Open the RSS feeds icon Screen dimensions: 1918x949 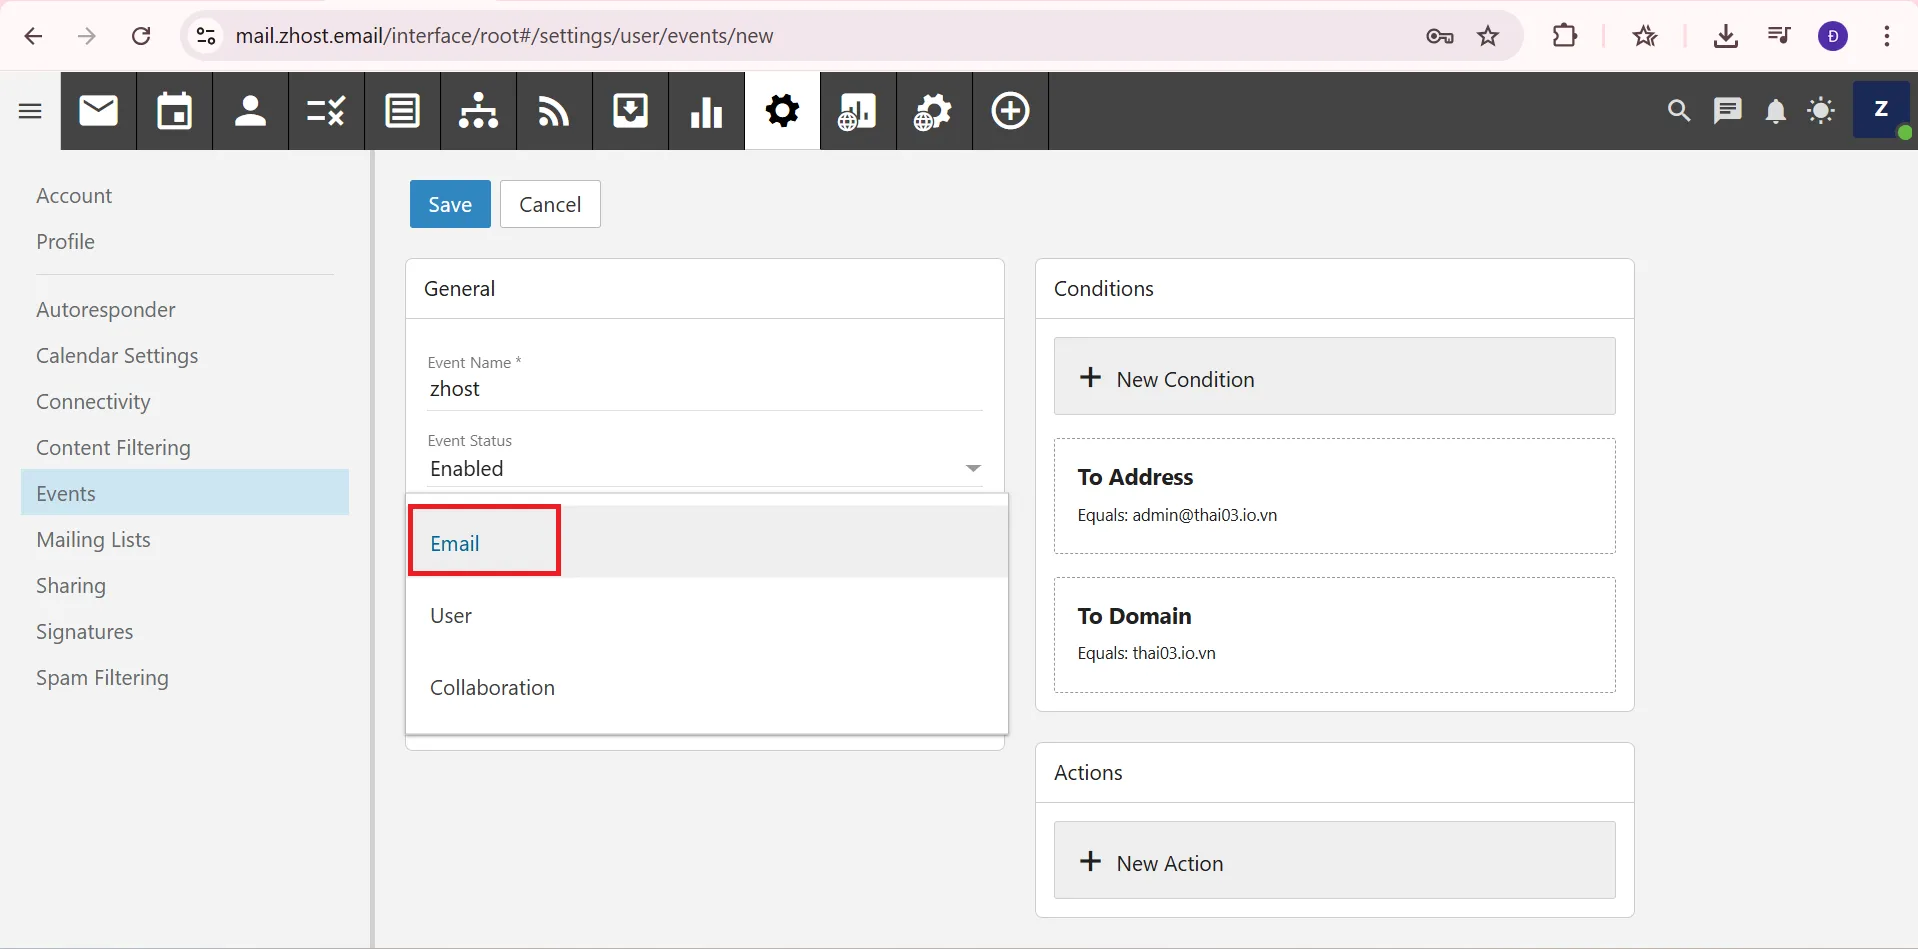pos(554,111)
